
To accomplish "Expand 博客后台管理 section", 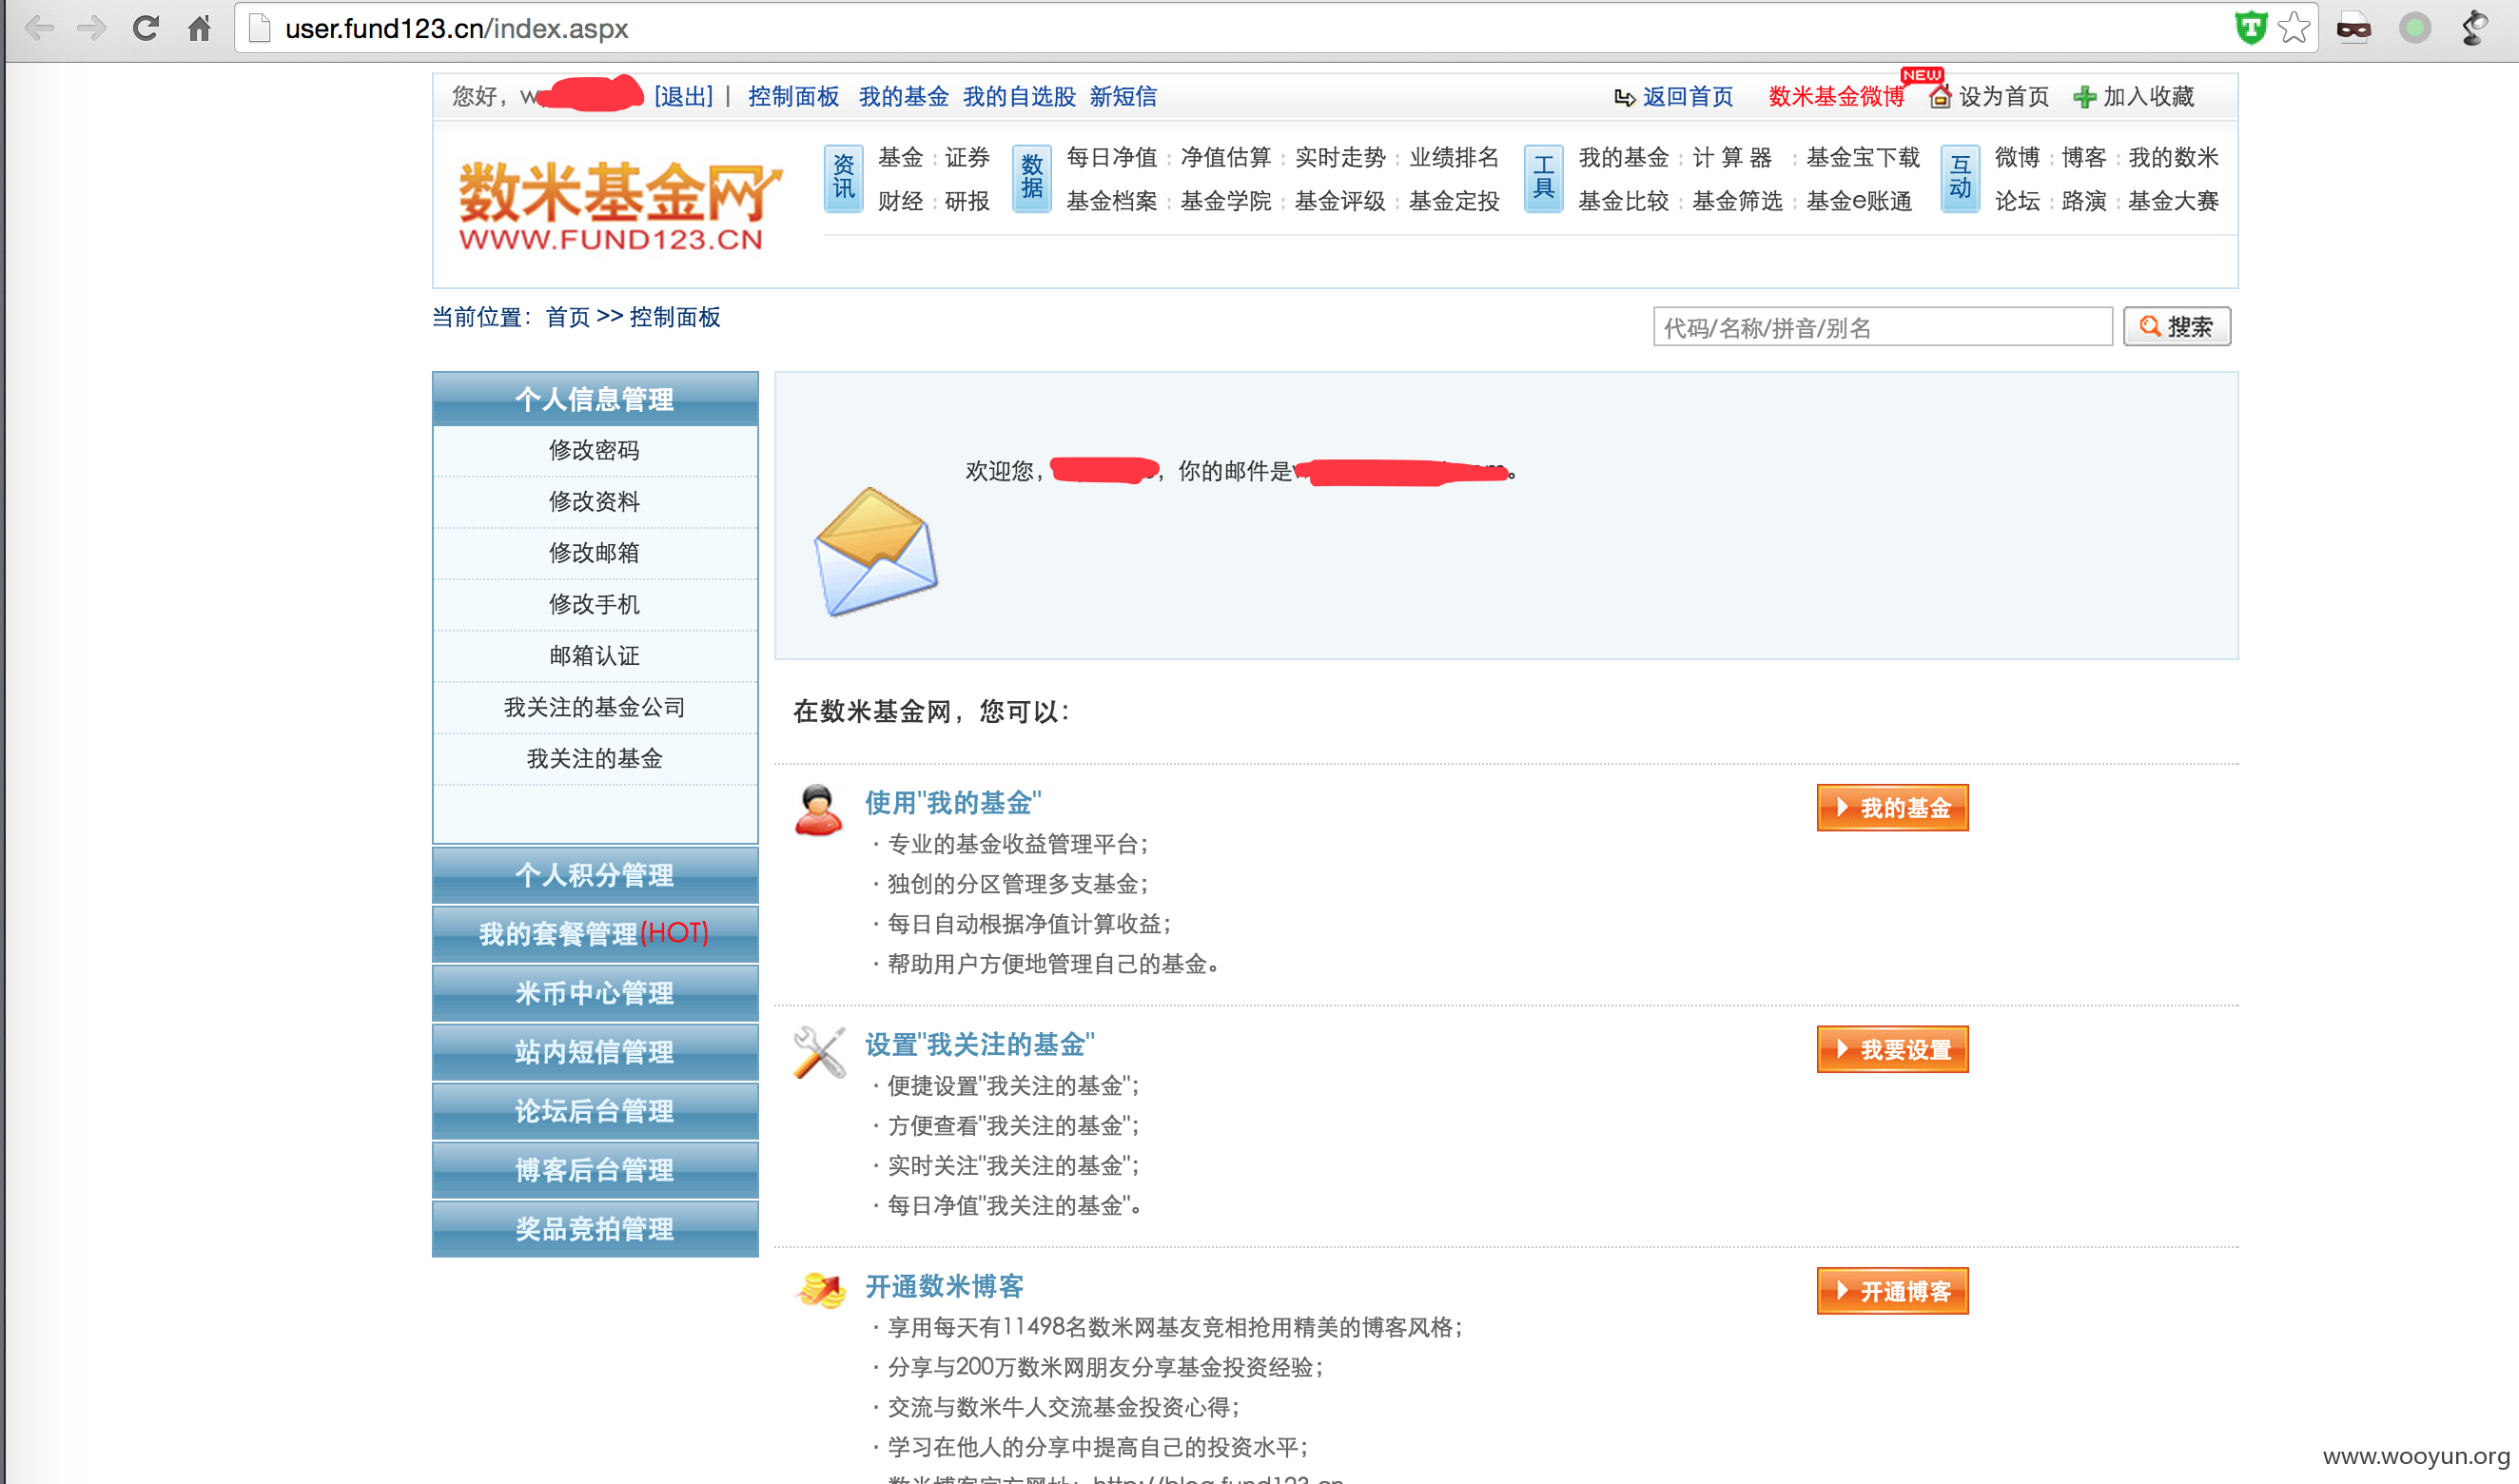I will [595, 1170].
